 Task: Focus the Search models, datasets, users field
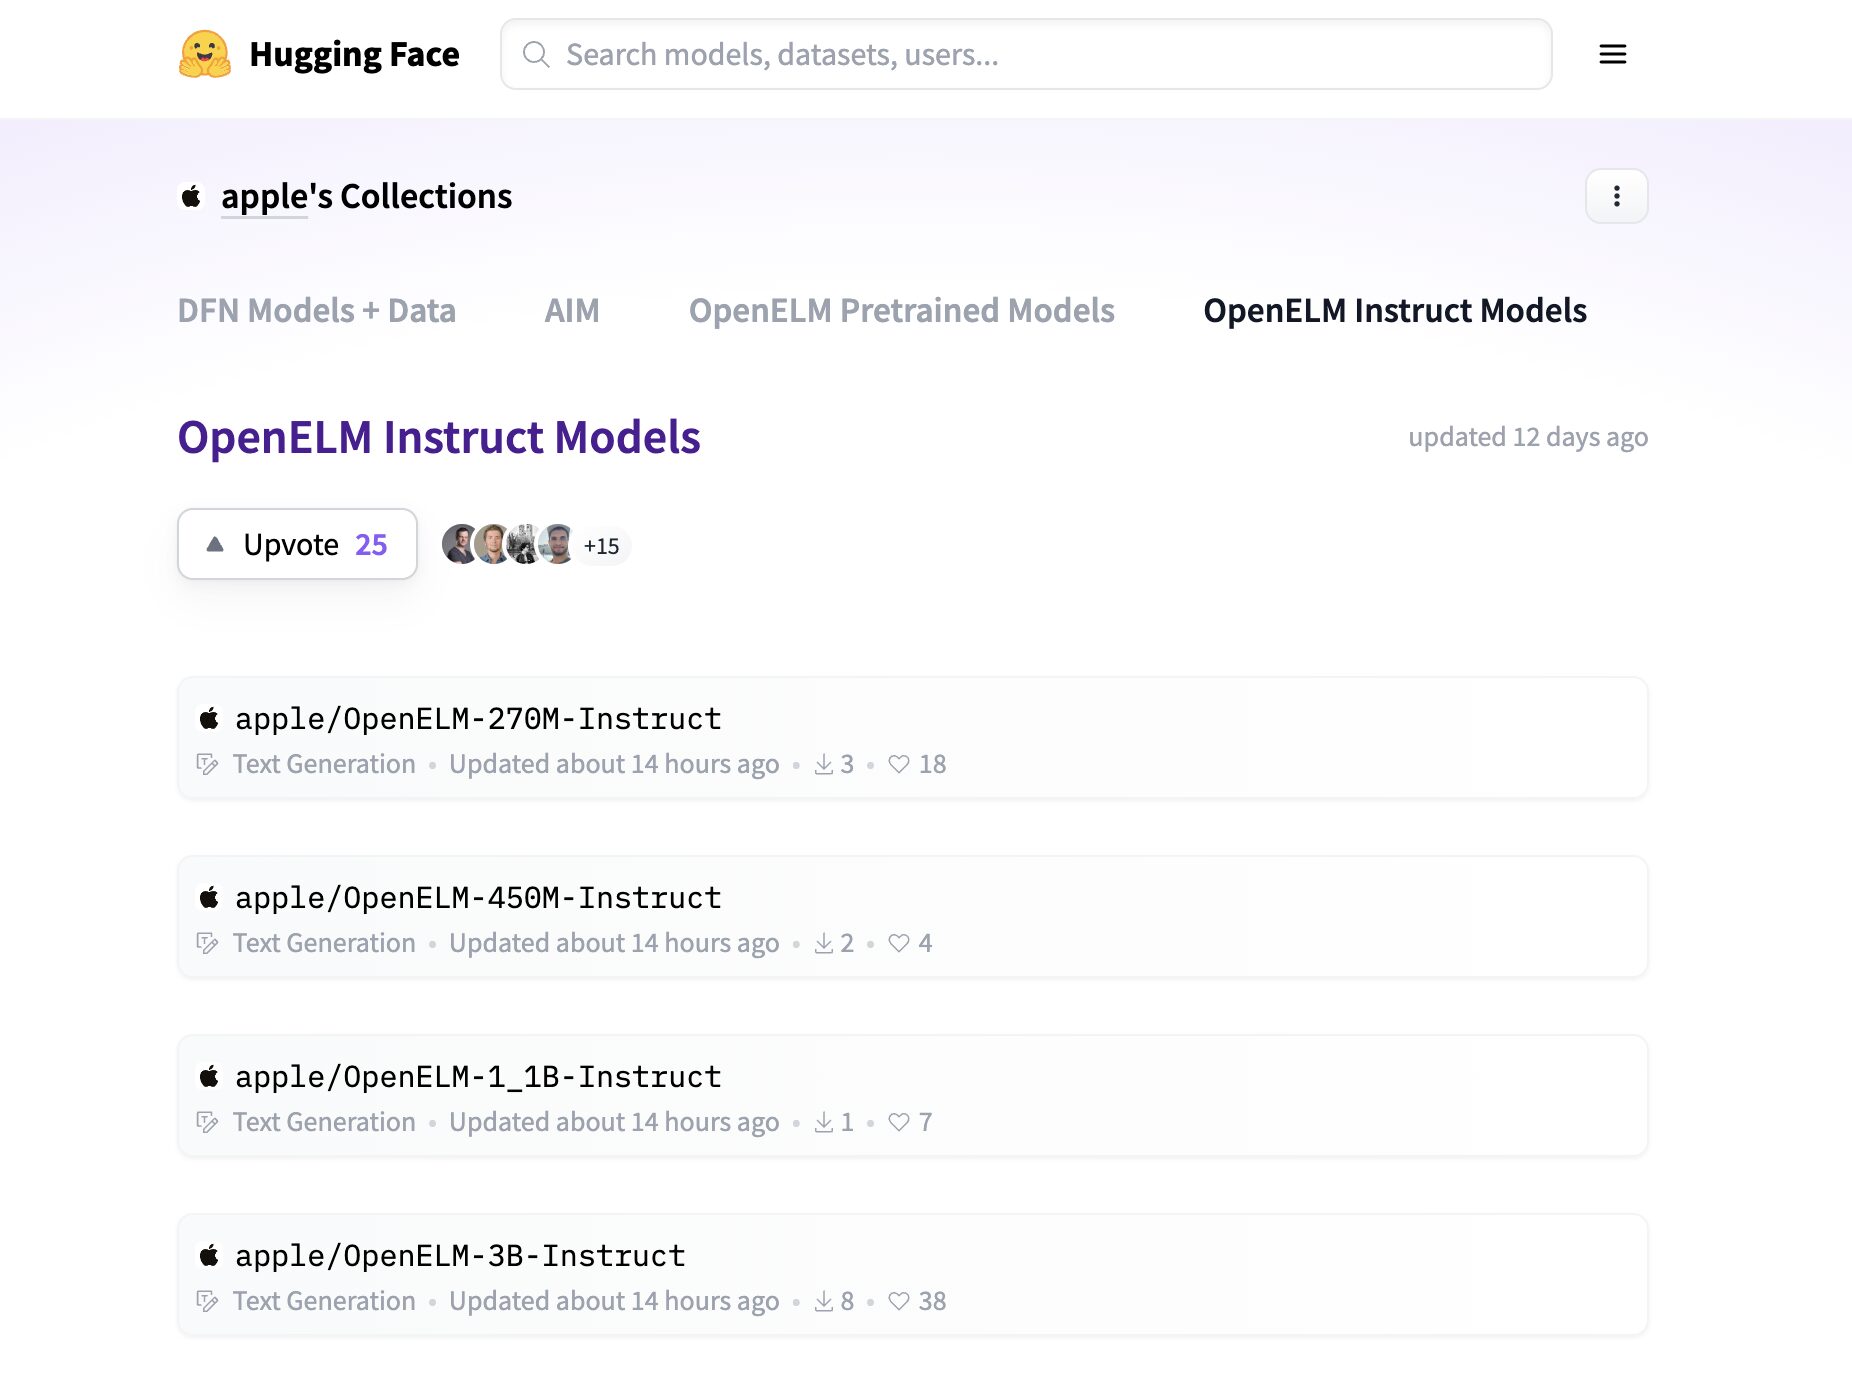tap(1025, 54)
